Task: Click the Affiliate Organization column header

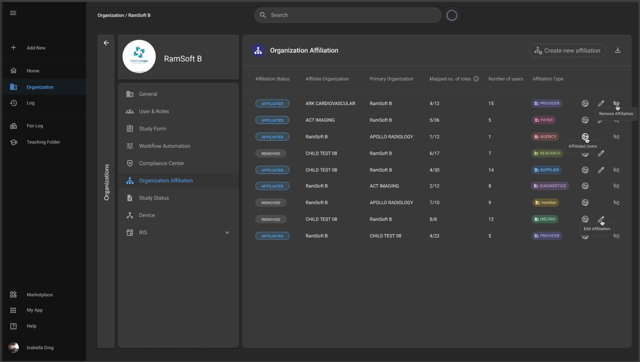Action: 327,79
